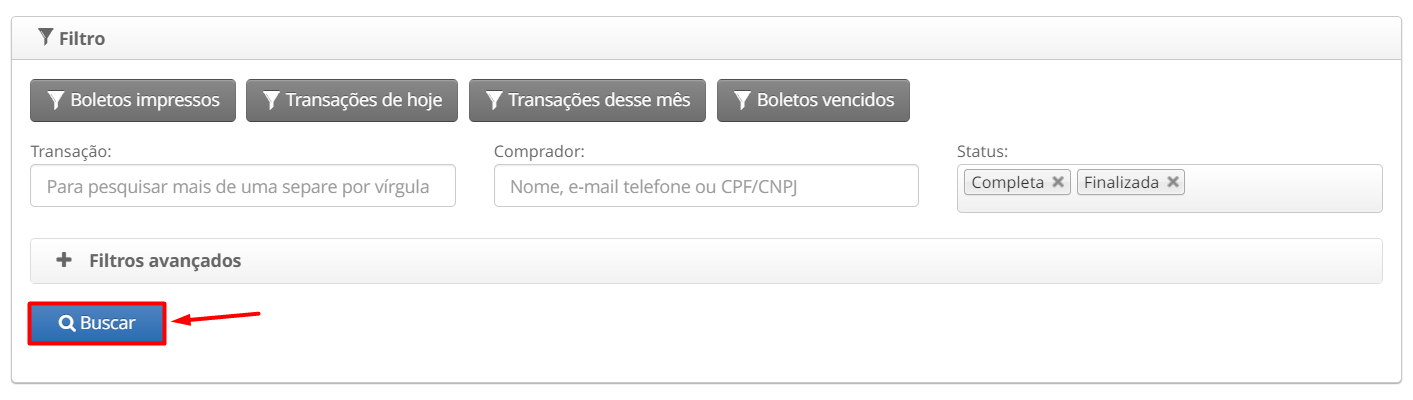Image resolution: width=1413 pixels, height=400 pixels.
Task: Click funnel icon on Boletos vencidos button
Action: click(742, 100)
